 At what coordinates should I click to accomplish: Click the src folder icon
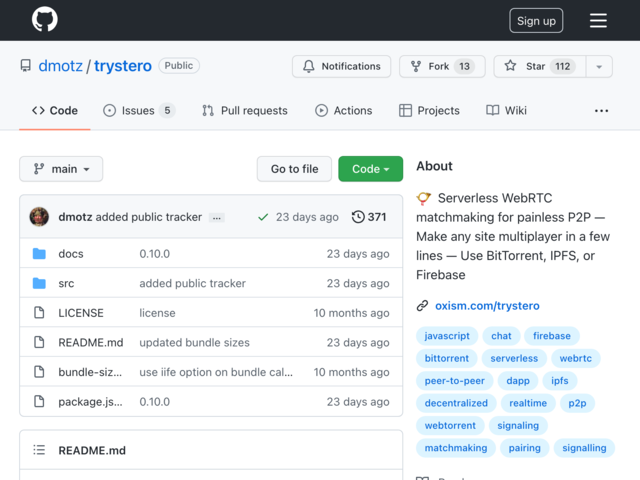pos(39,283)
